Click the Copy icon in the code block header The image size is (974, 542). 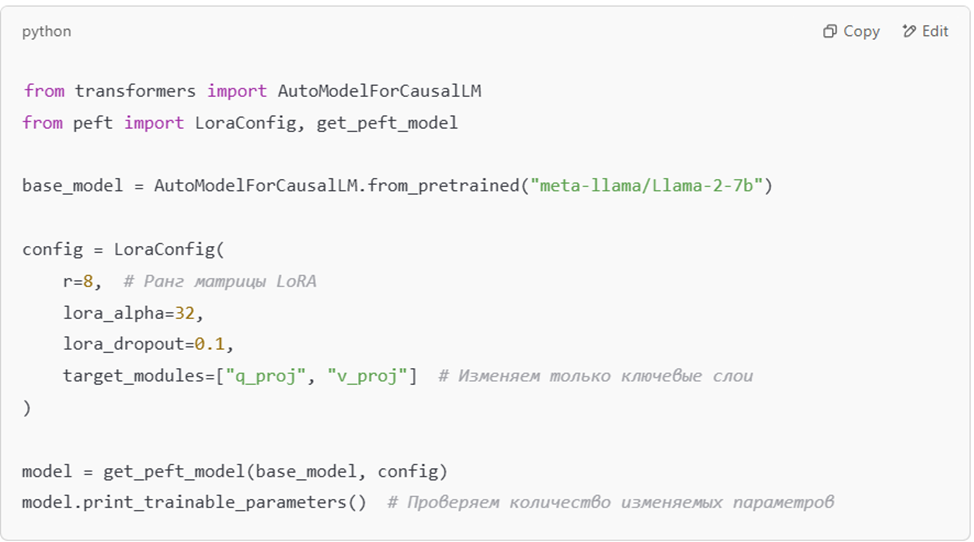click(x=829, y=31)
